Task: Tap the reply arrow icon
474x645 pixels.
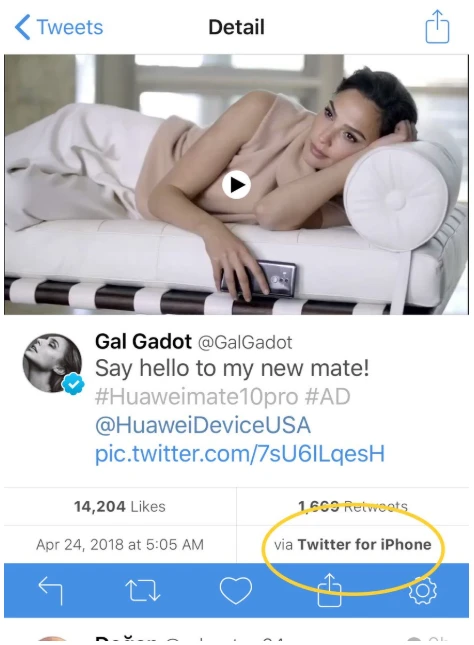Action: point(50,590)
